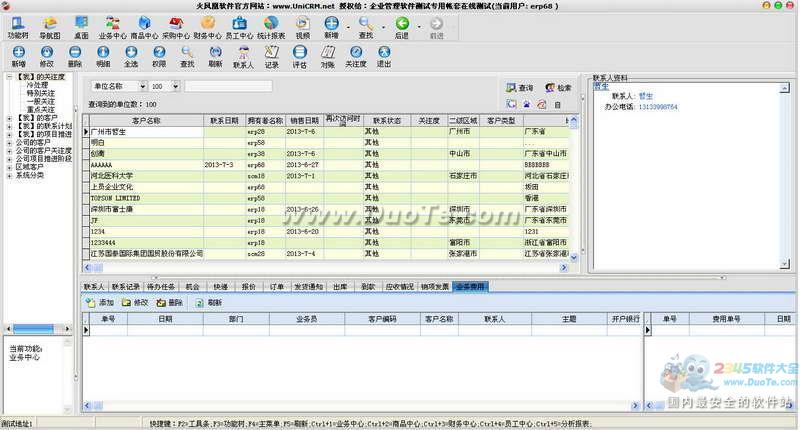Go back with the green 后退 arrow

click(x=402, y=28)
